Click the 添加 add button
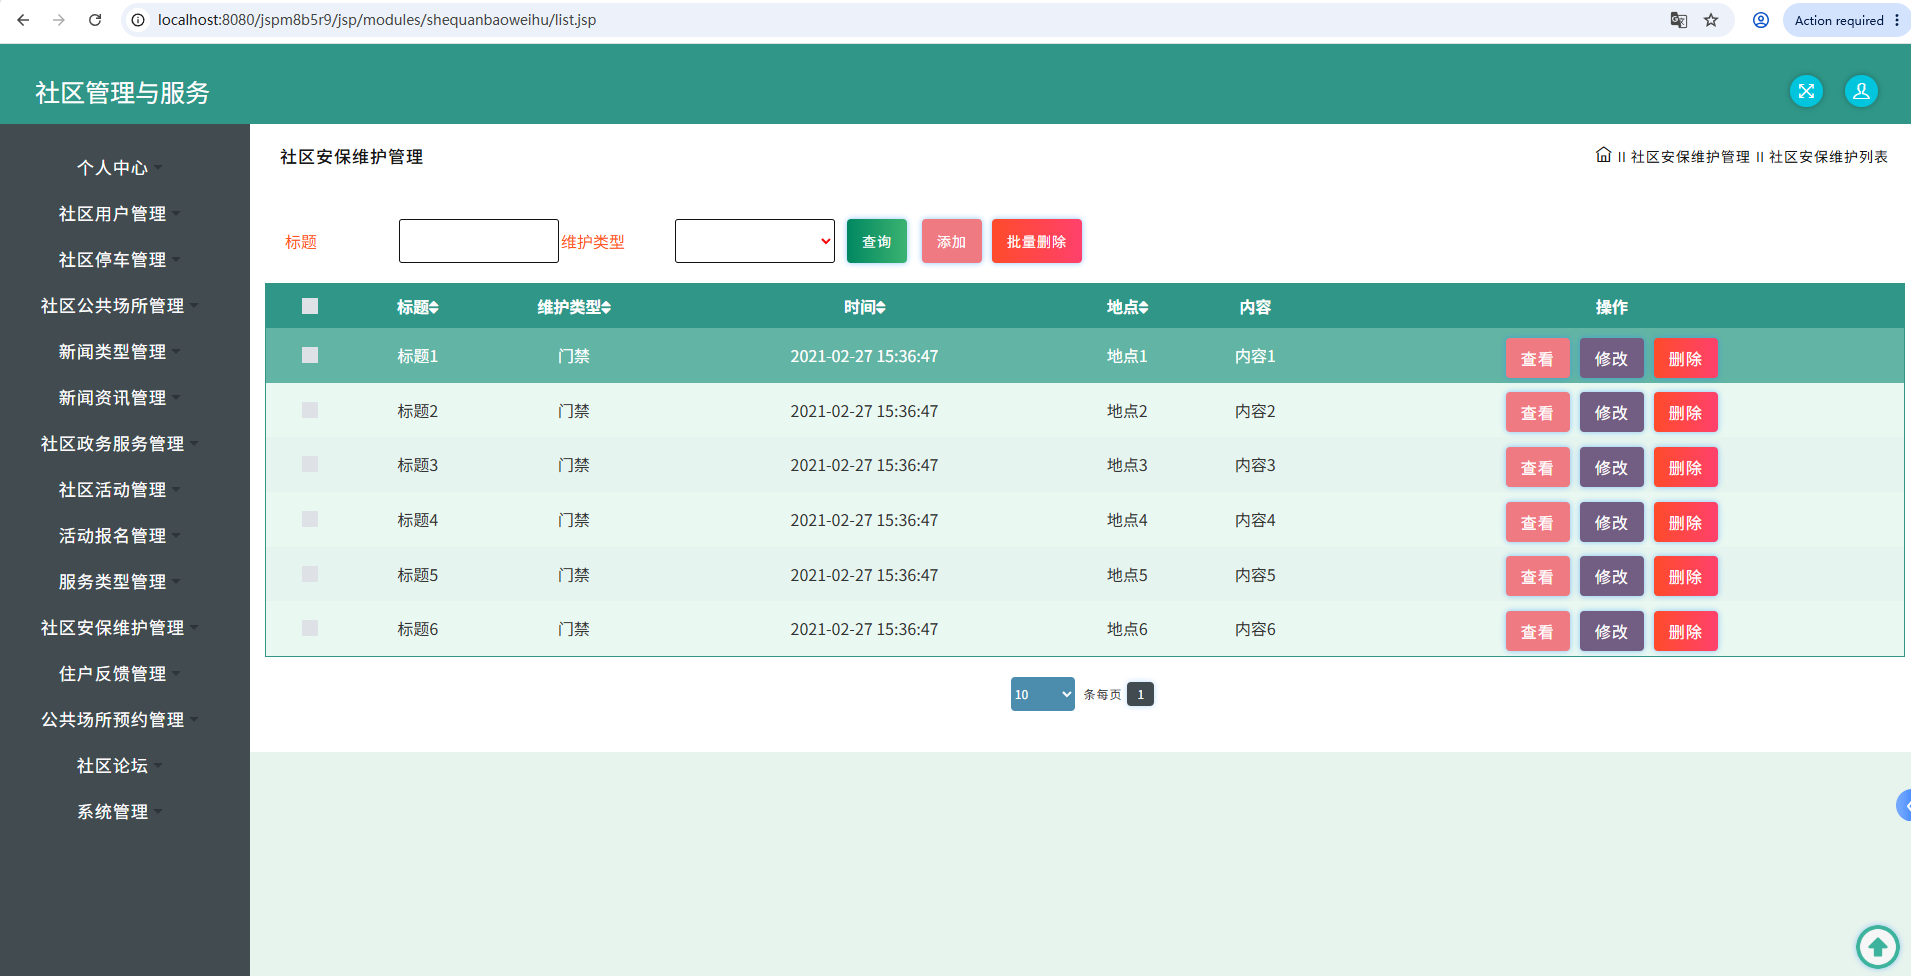1911x976 pixels. point(952,241)
